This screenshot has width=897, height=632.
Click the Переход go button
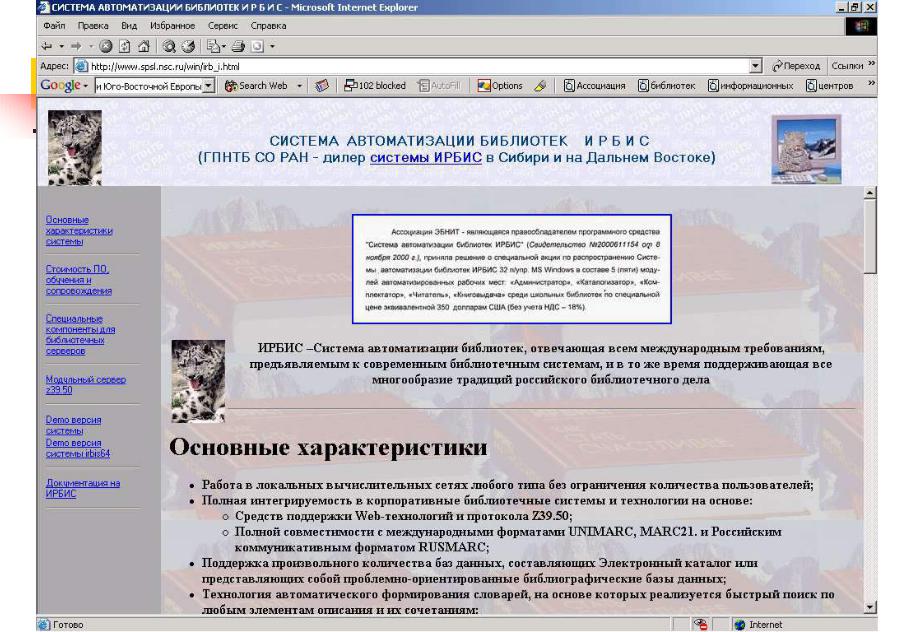pos(796,66)
